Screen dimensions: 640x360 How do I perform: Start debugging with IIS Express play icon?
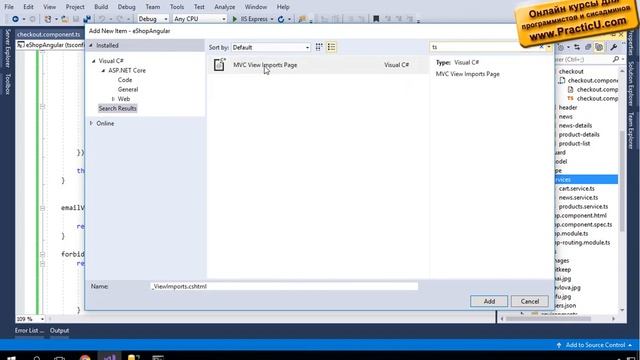tap(235, 19)
